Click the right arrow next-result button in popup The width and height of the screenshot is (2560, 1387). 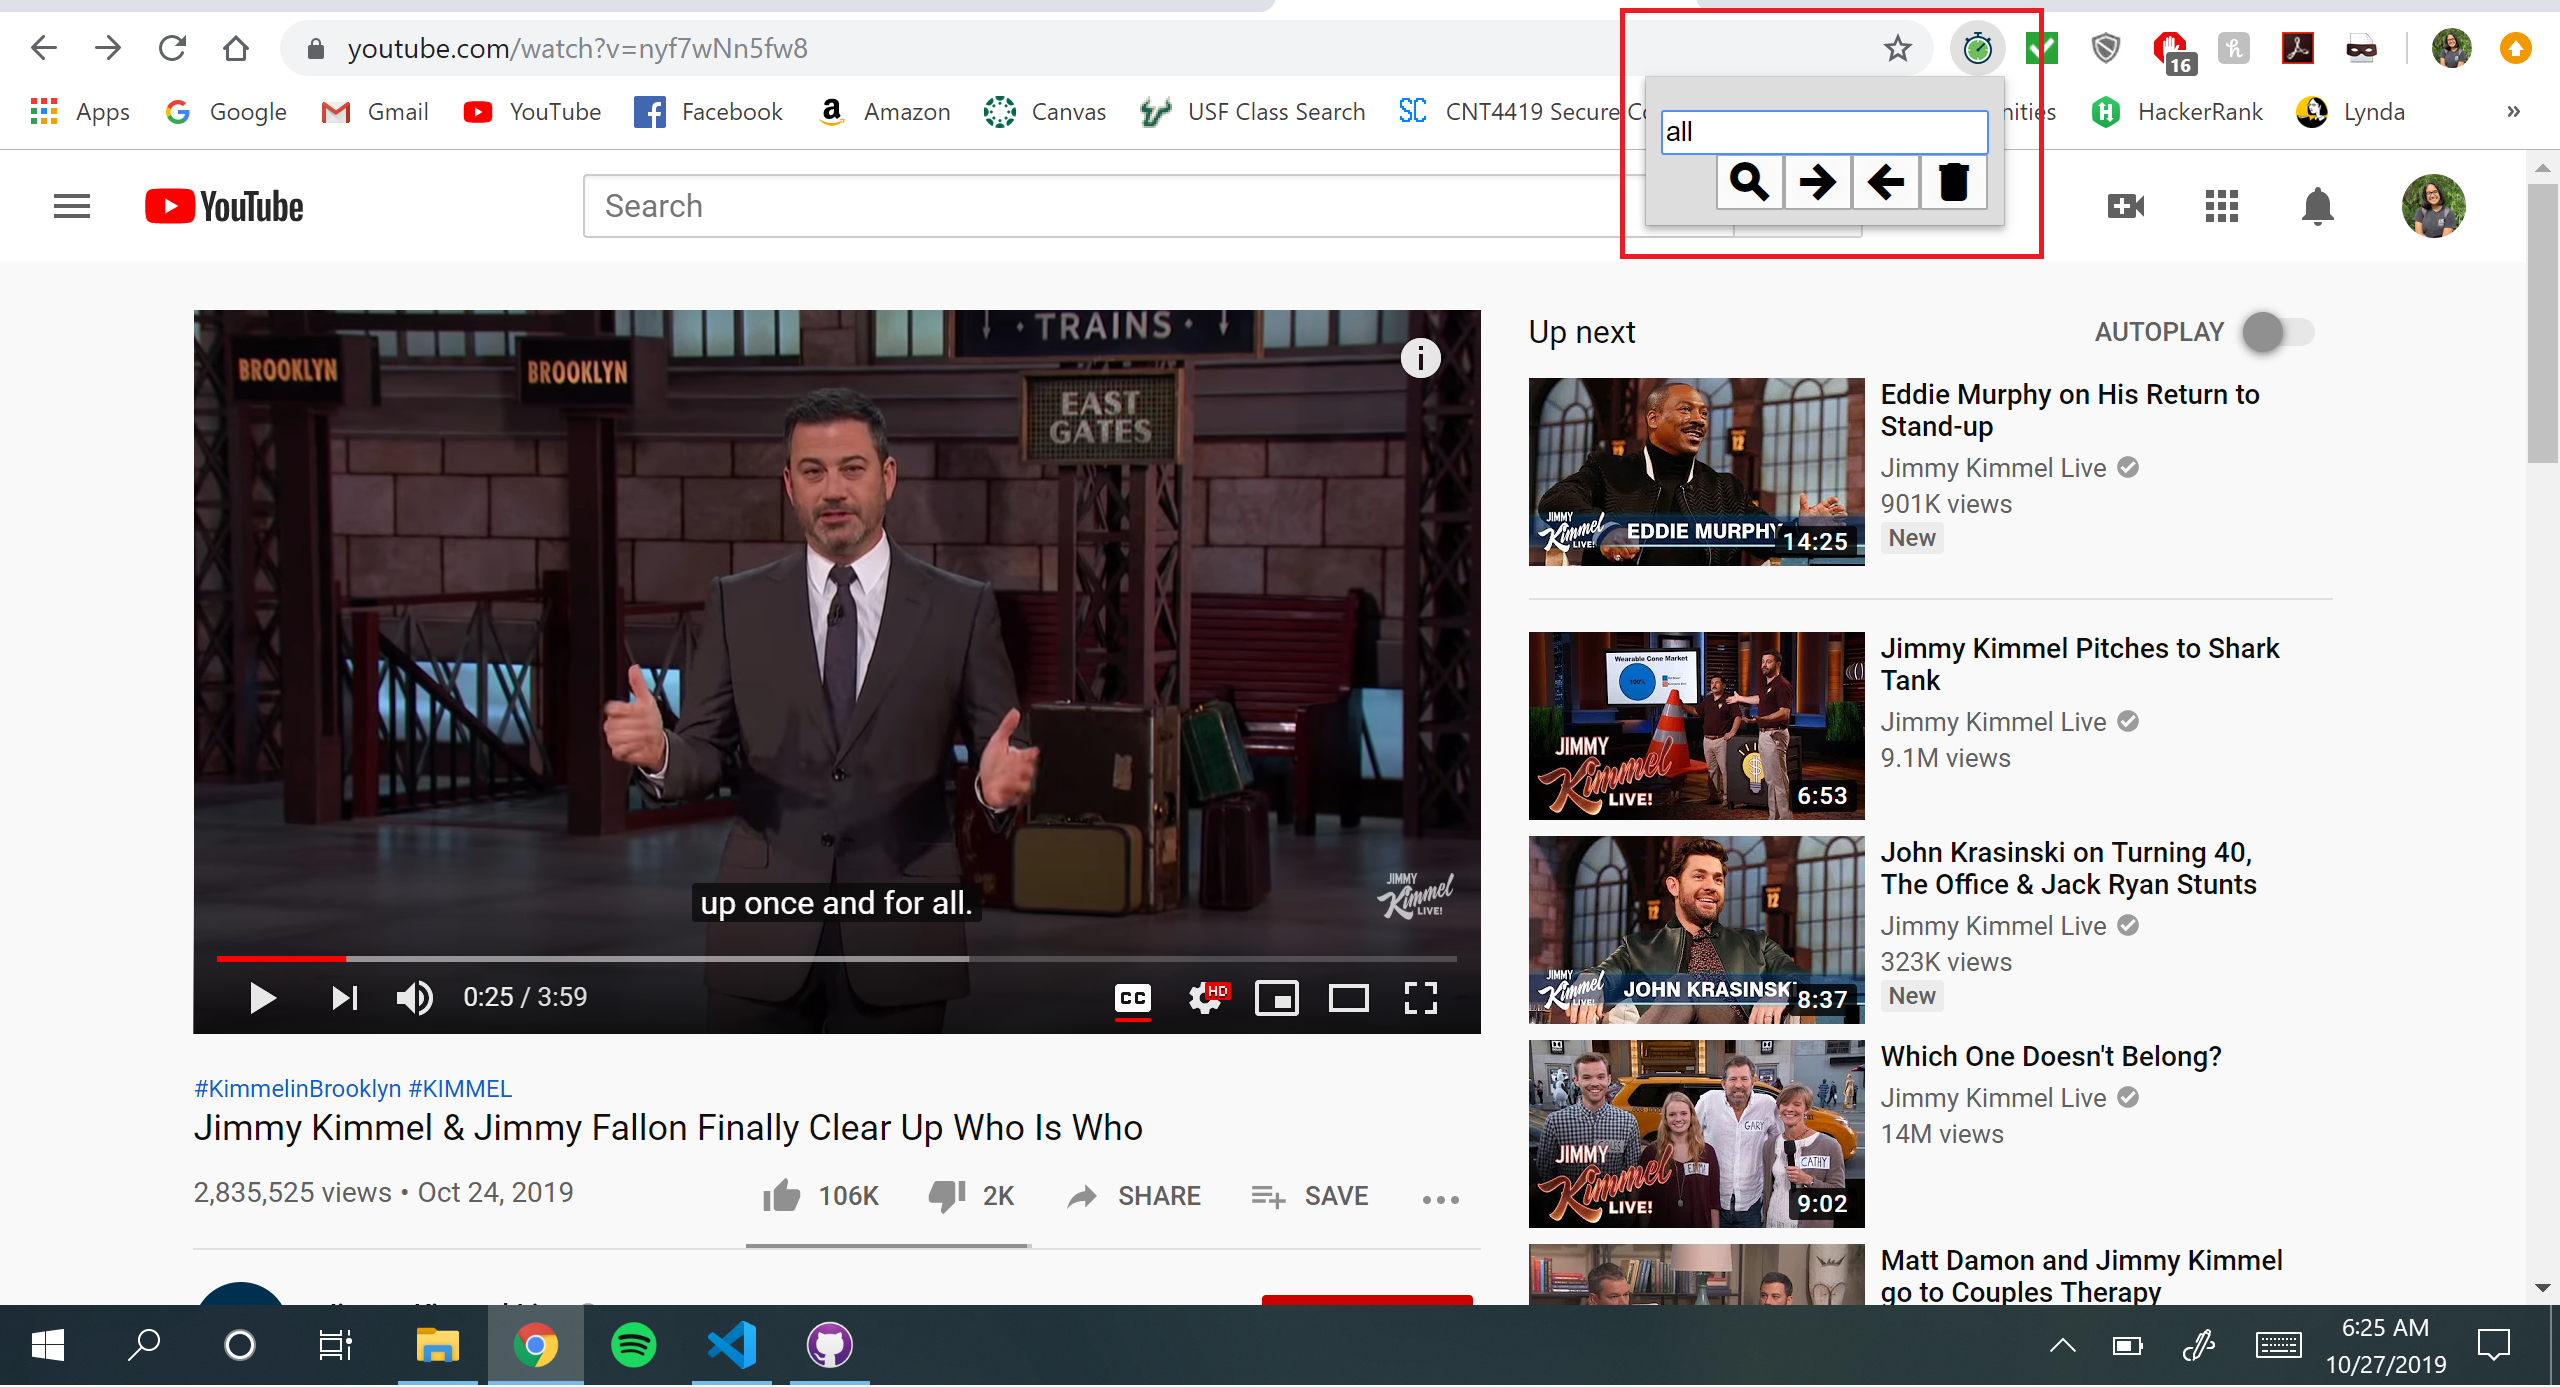point(1817,182)
